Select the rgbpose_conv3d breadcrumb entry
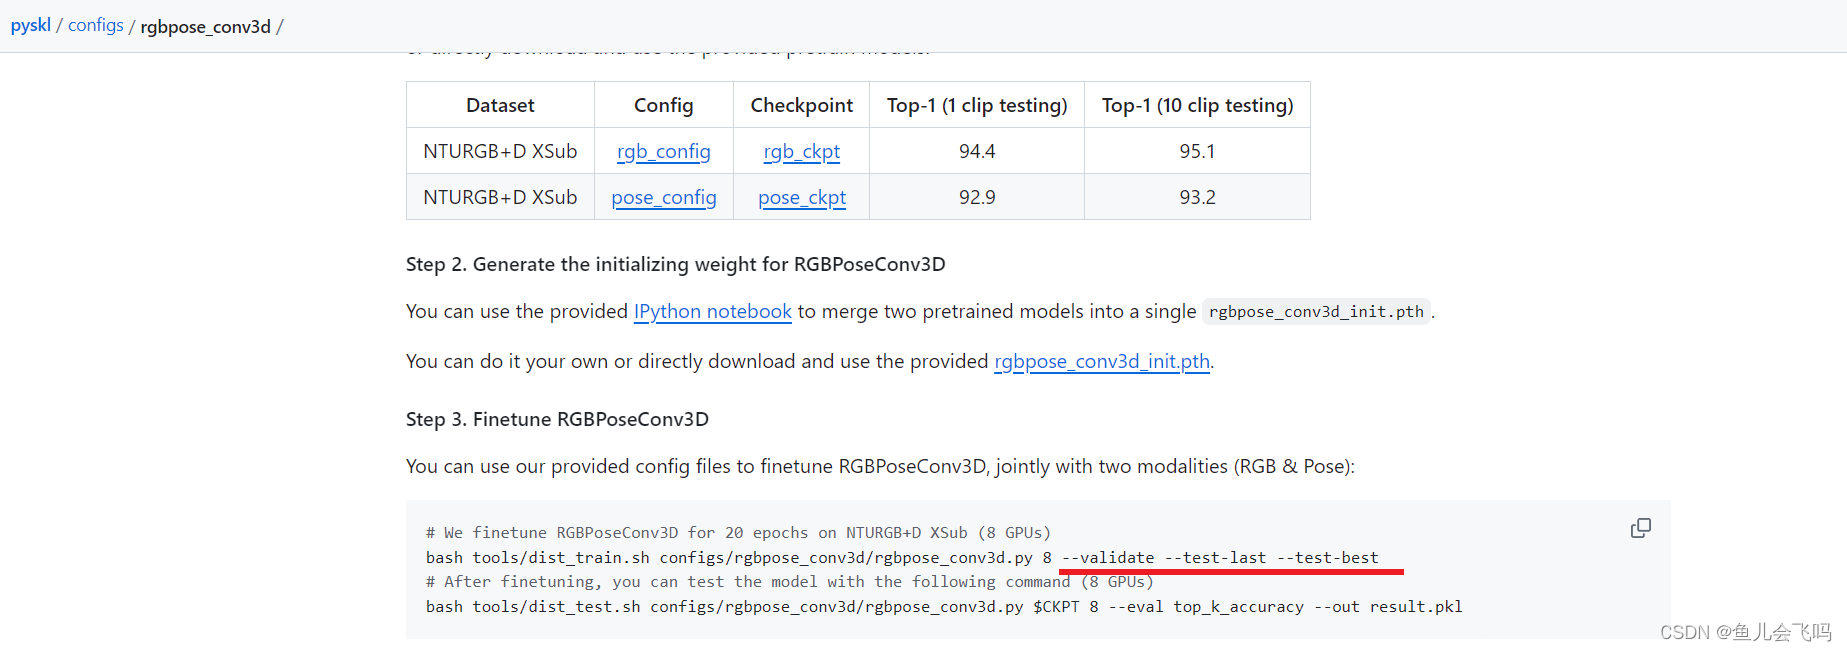Image resolution: width=1847 pixels, height=651 pixels. [x=205, y=27]
